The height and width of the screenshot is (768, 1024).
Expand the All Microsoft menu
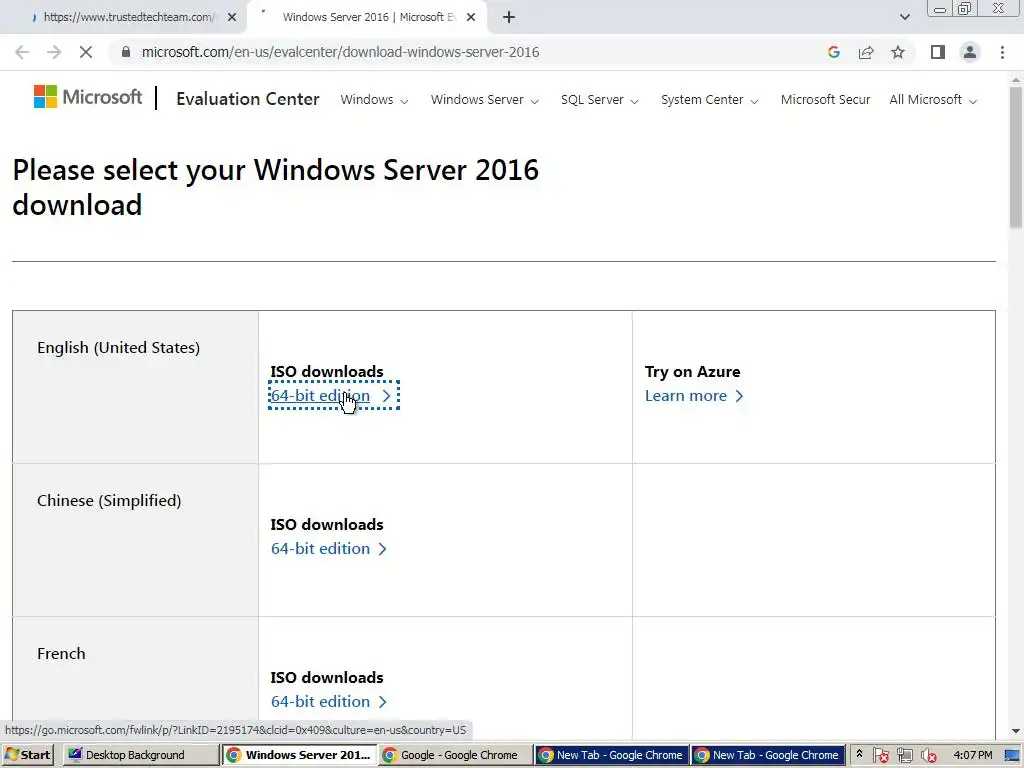pos(933,99)
